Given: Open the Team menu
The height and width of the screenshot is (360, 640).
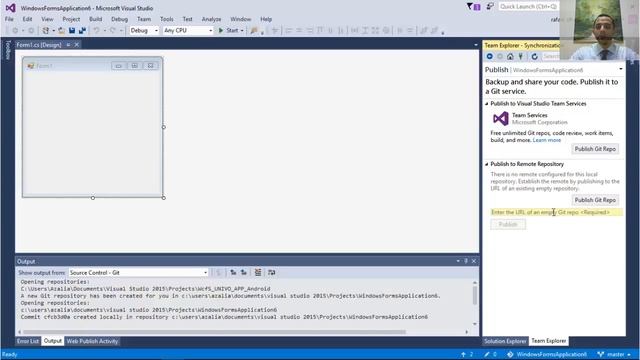Looking at the screenshot, I should [144, 19].
